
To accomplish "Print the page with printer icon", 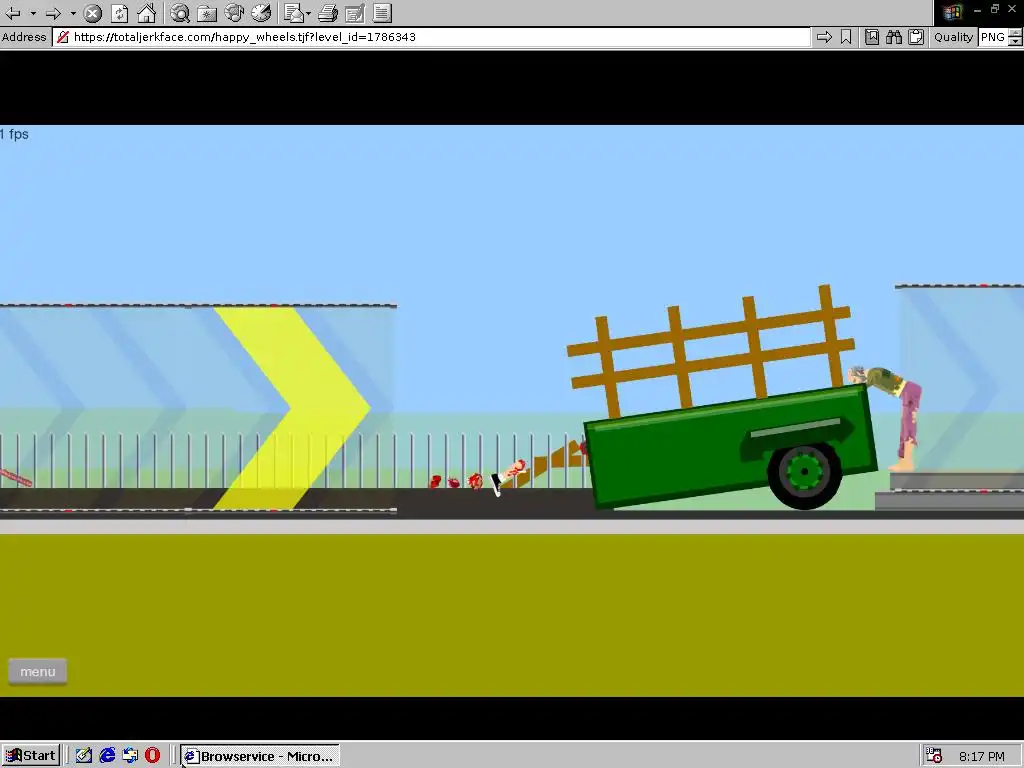I will tap(328, 13).
